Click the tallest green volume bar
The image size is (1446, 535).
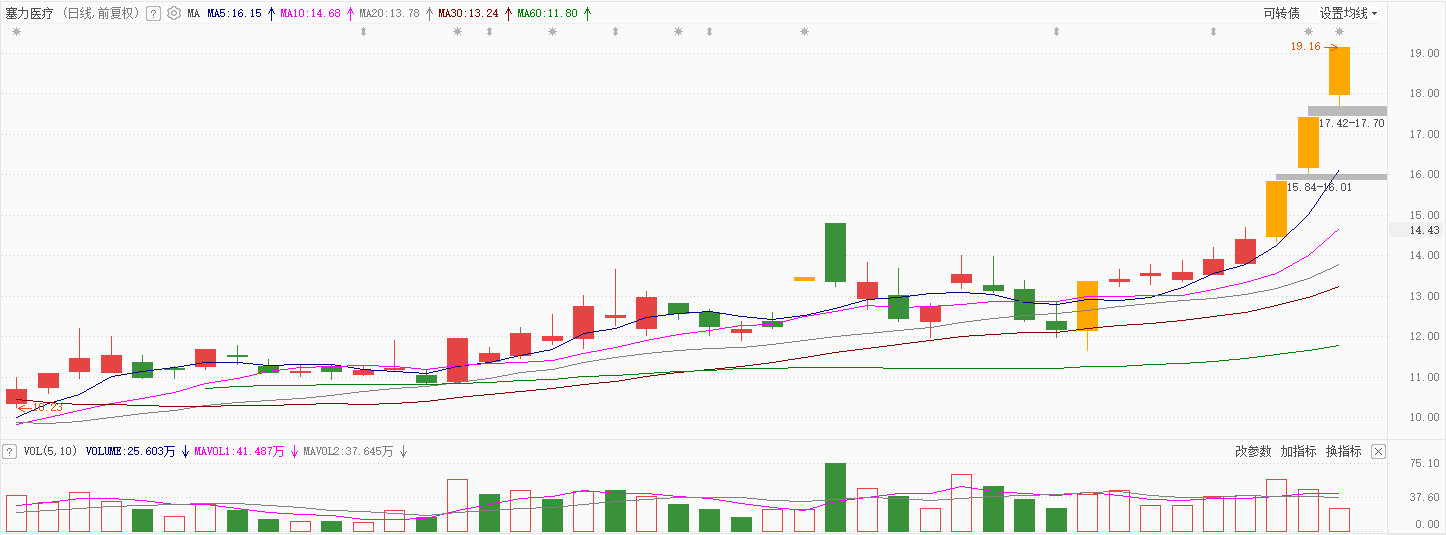tap(835, 497)
